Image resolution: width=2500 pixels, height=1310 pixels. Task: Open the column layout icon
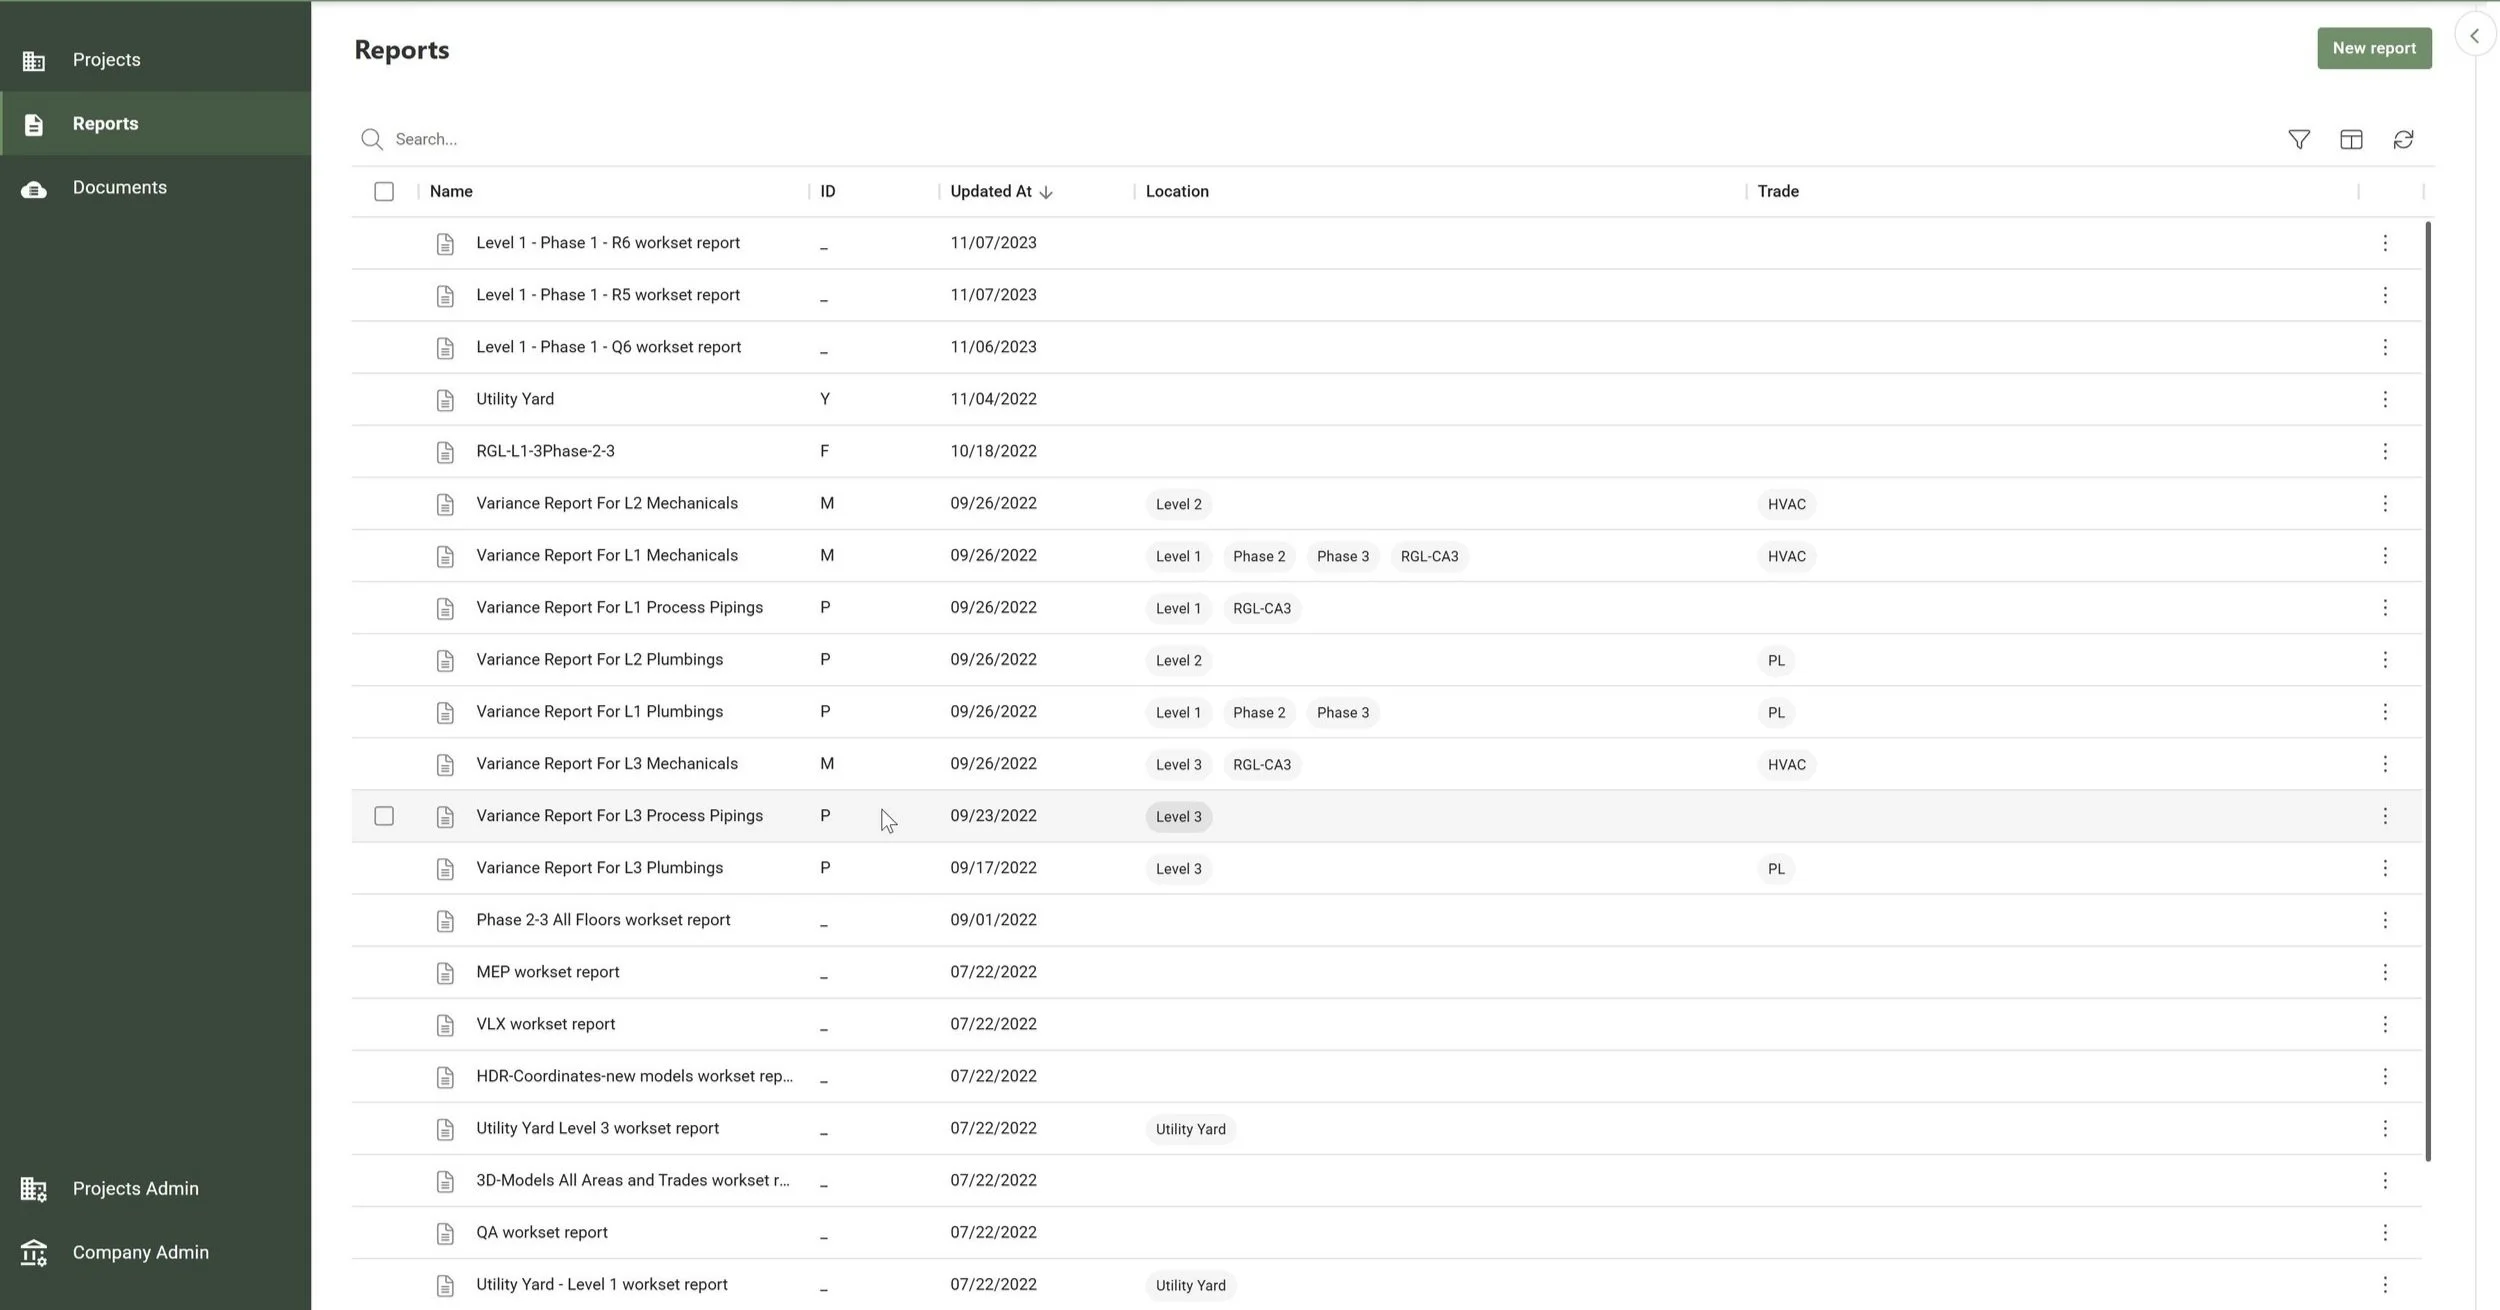[x=2351, y=140]
